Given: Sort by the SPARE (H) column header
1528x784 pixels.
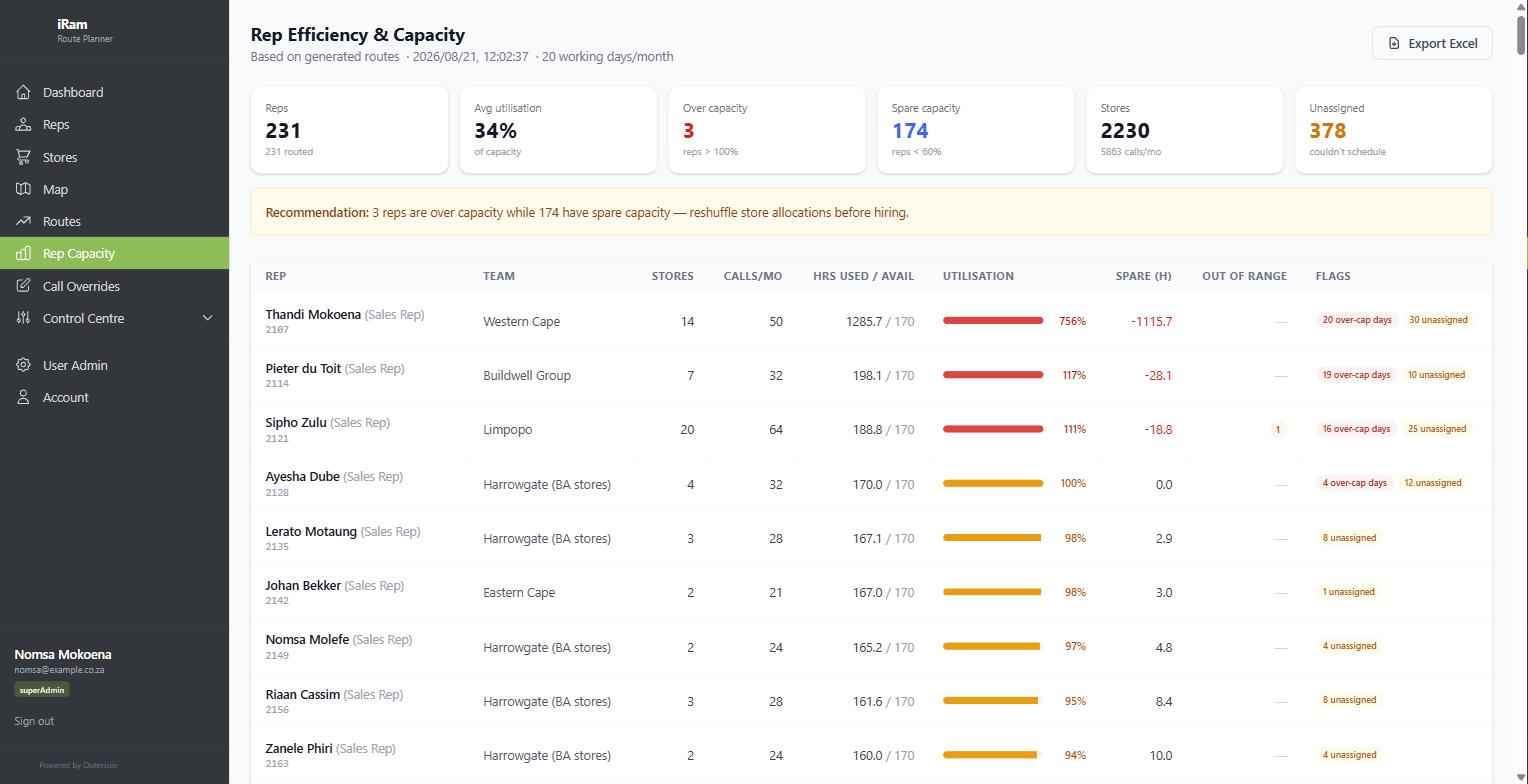Looking at the screenshot, I should pos(1143,276).
